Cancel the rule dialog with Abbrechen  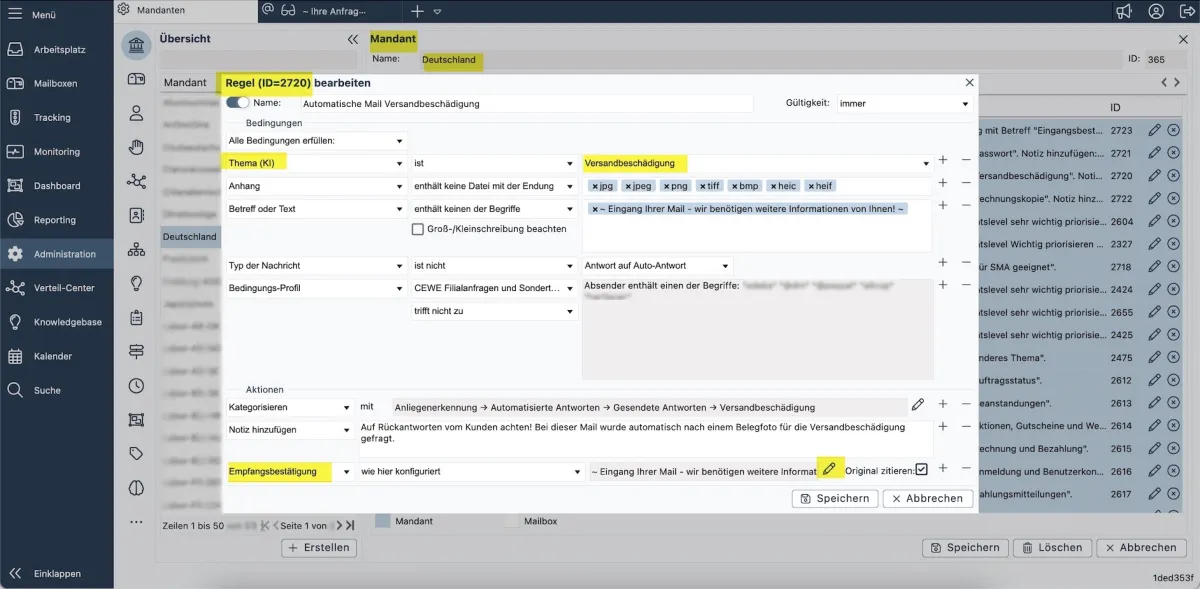pyautogui.click(x=928, y=498)
